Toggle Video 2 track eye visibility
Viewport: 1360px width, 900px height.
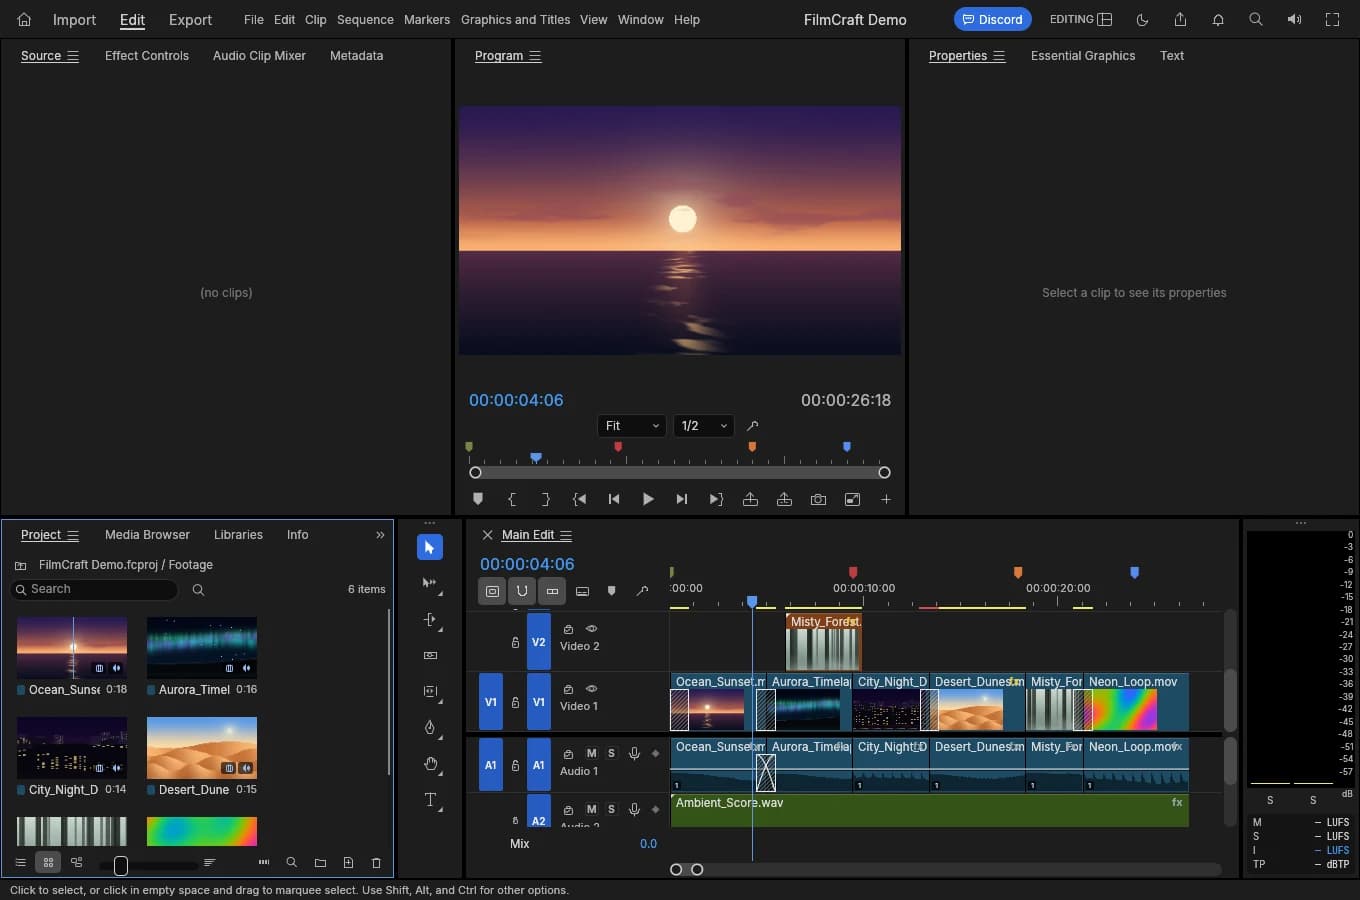591,629
